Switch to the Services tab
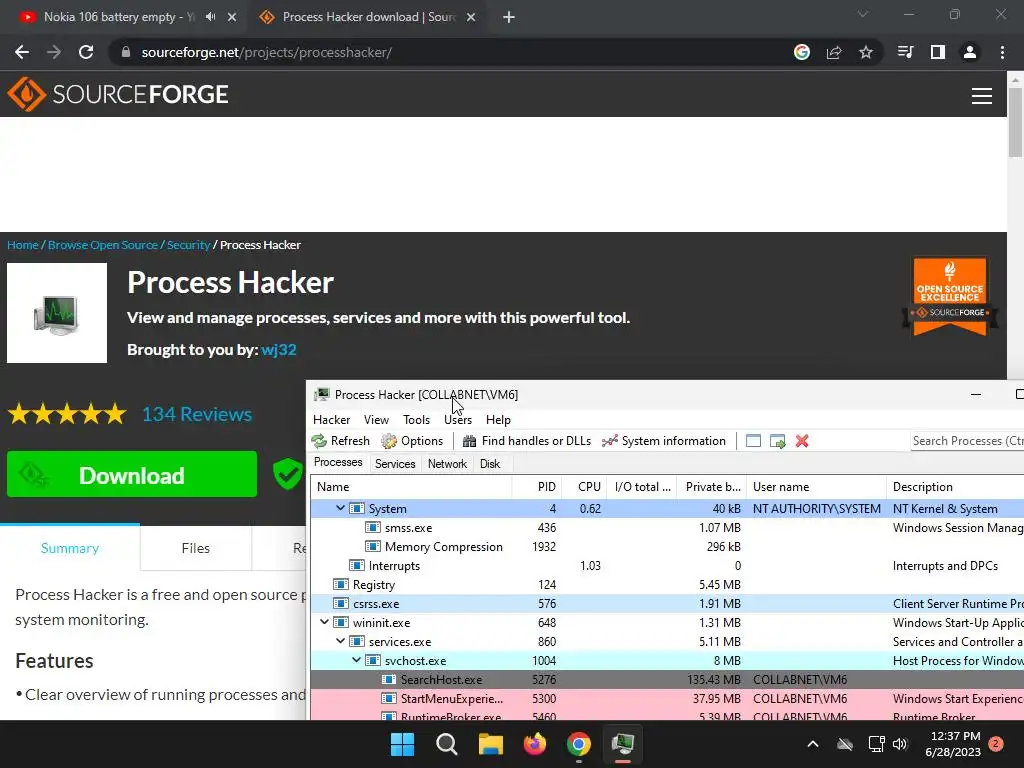Image resolution: width=1024 pixels, height=768 pixels. [395, 464]
